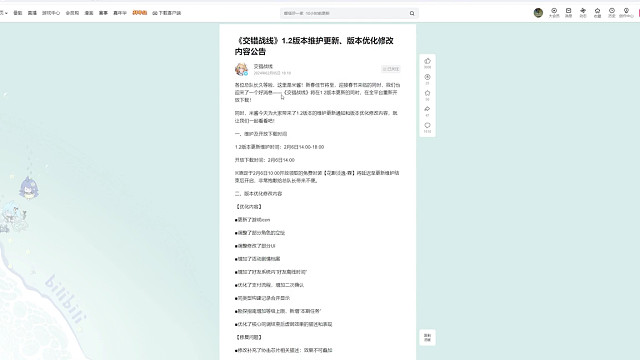The width and height of the screenshot is (640, 360).
Task: Click the 【优化内容】 section label
Action: (249, 207)
